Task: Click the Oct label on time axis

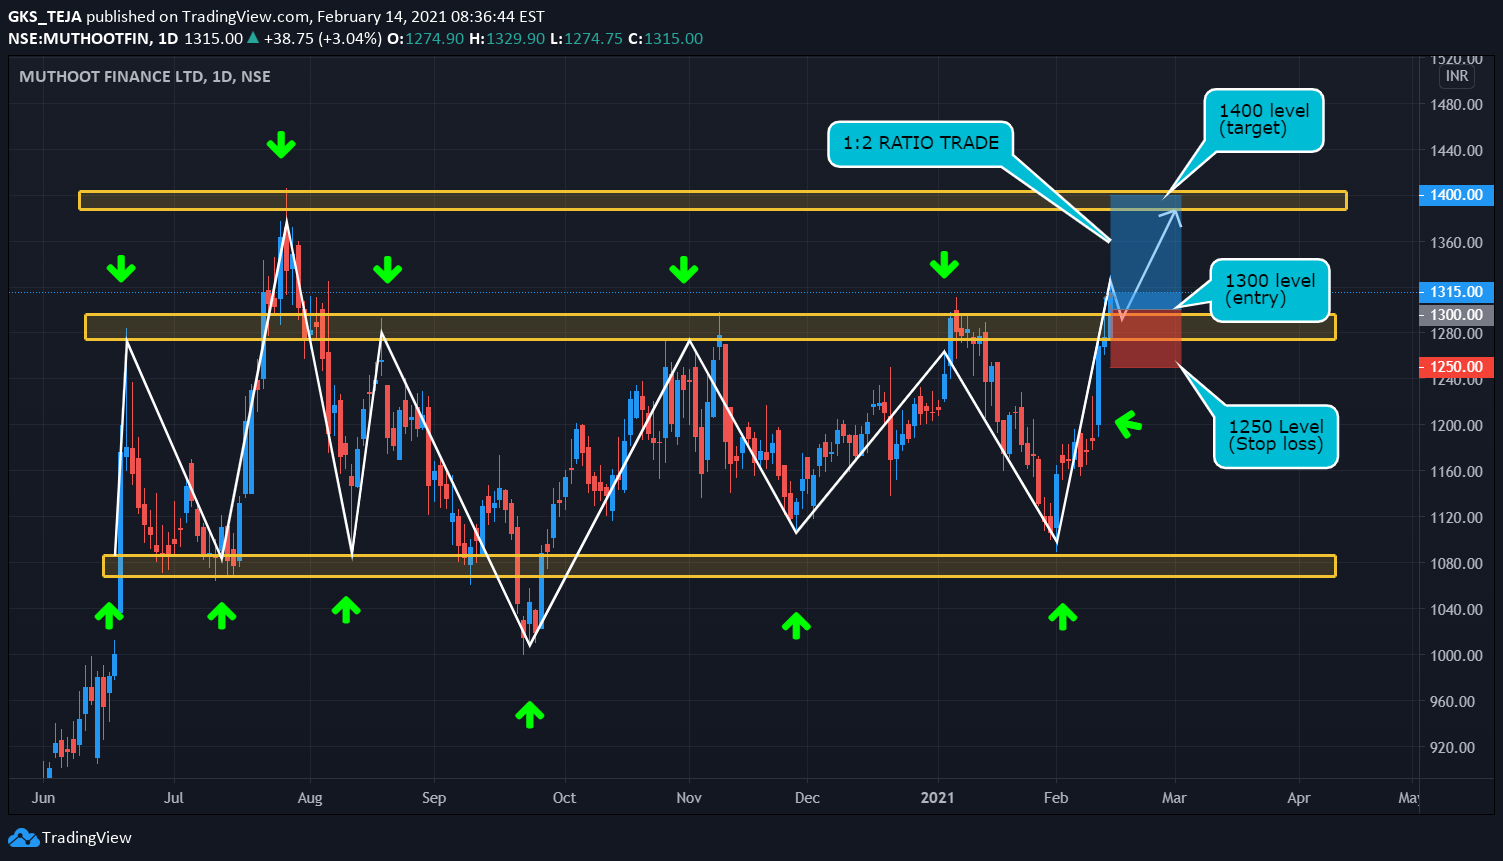Action: click(565, 798)
